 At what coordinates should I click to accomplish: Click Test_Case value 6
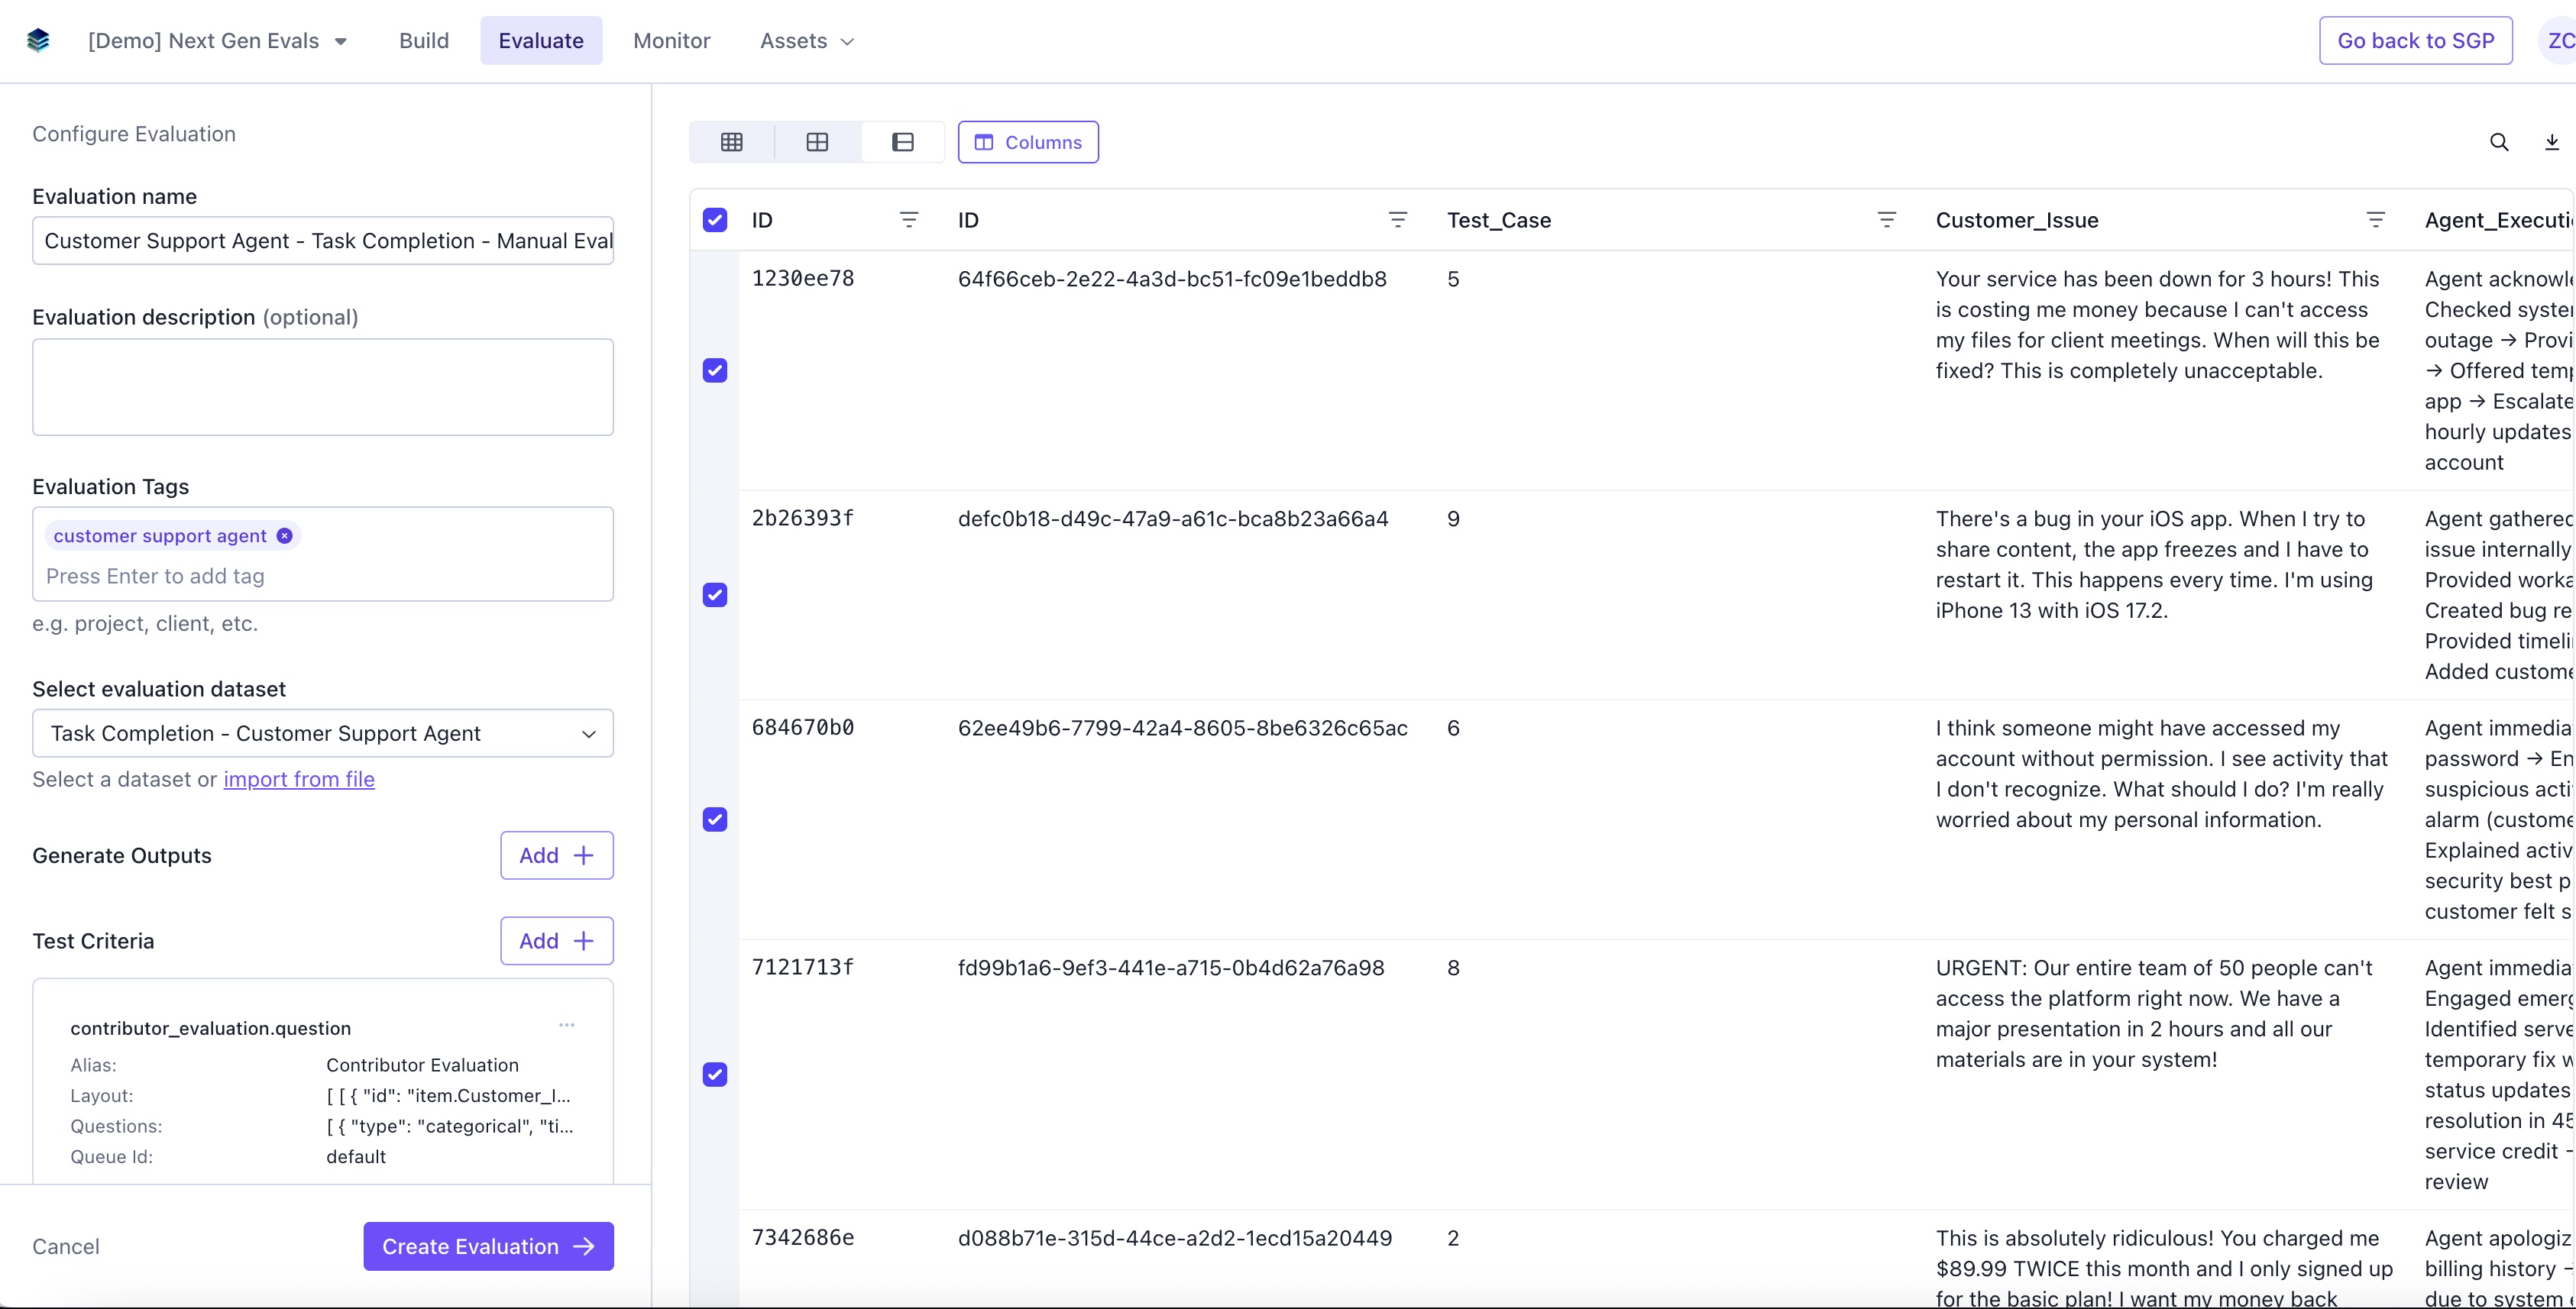[1453, 728]
